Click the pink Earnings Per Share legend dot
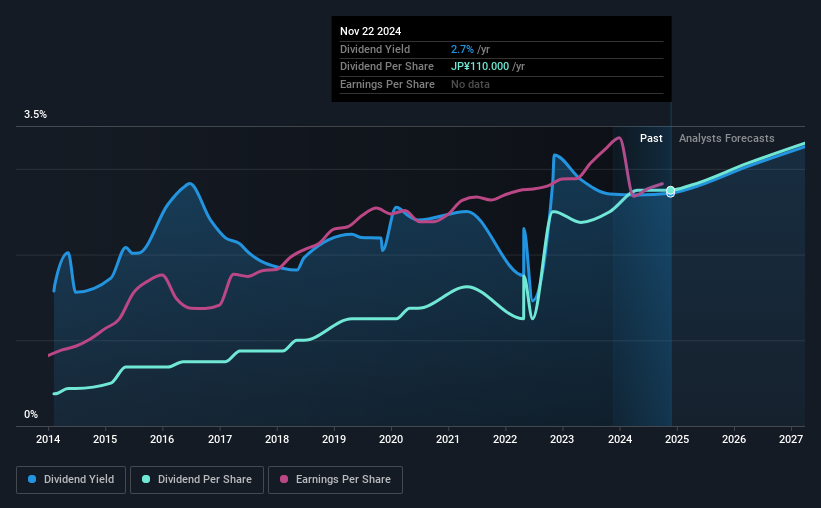This screenshot has height=508, width=821. pyautogui.click(x=284, y=480)
